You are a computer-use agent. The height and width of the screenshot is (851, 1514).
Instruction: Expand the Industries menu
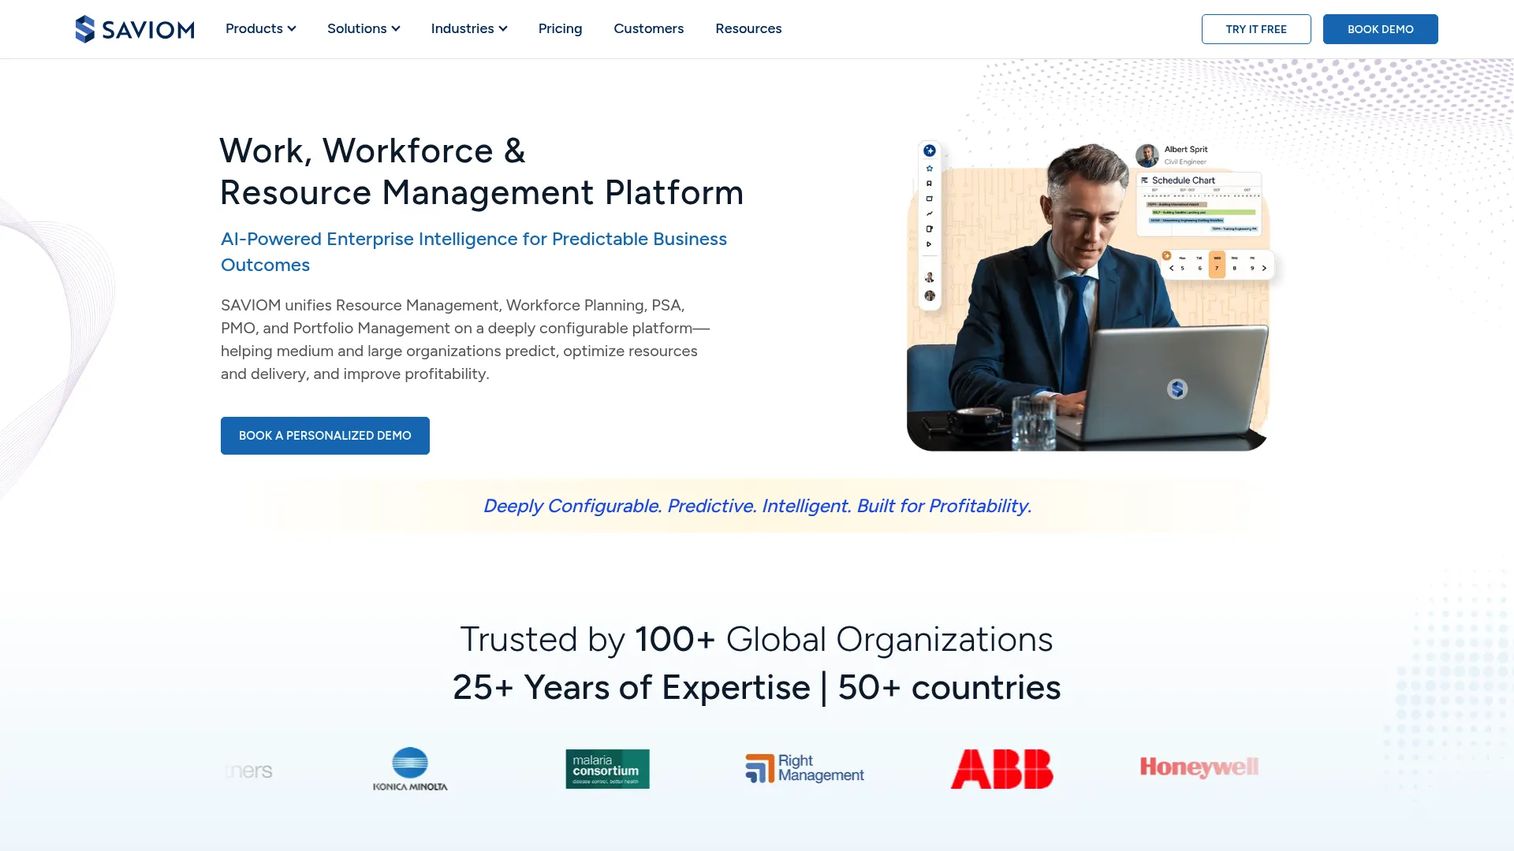tap(469, 29)
